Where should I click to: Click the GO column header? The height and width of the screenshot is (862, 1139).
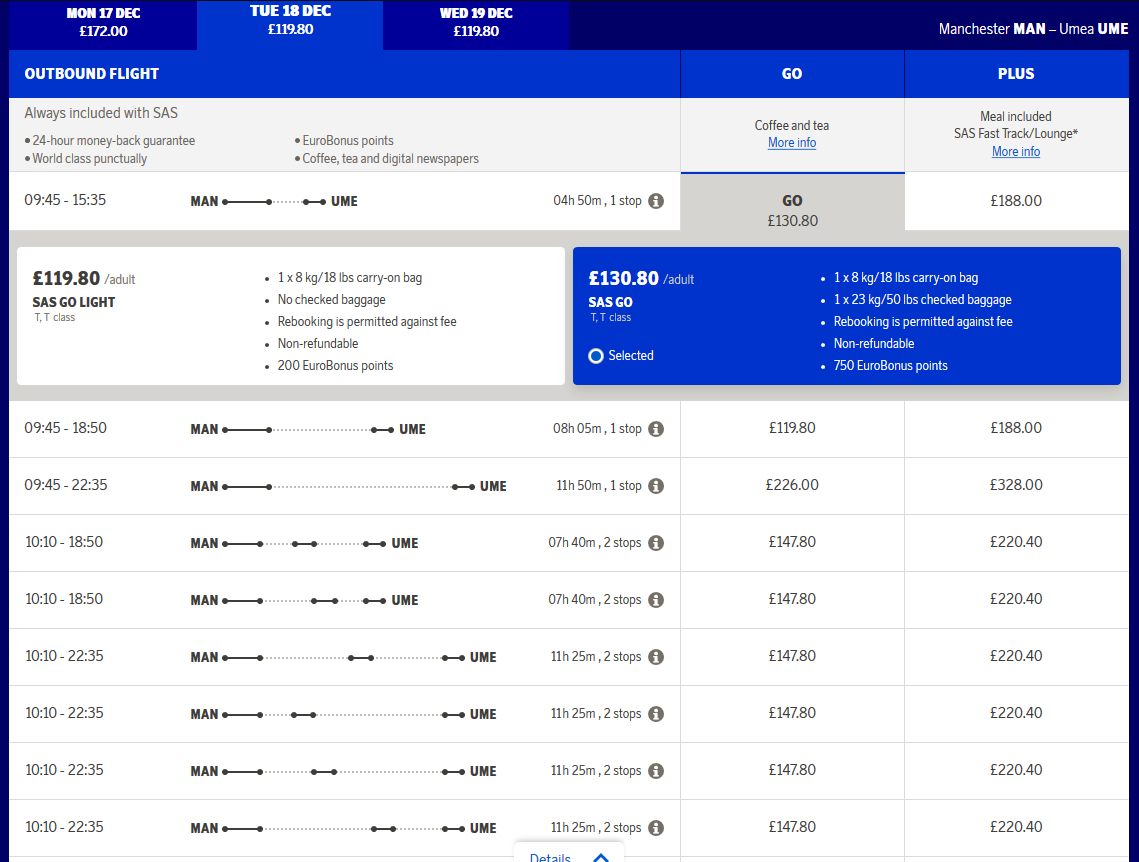point(792,73)
